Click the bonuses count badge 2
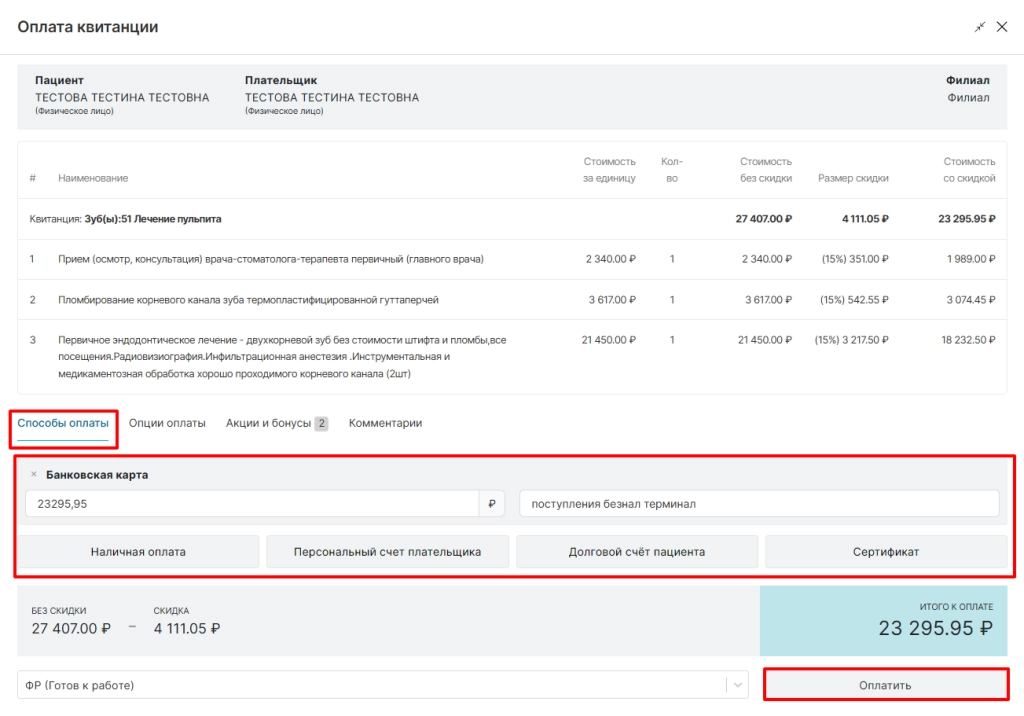Image resolution: width=1024 pixels, height=716 pixels. coord(321,423)
